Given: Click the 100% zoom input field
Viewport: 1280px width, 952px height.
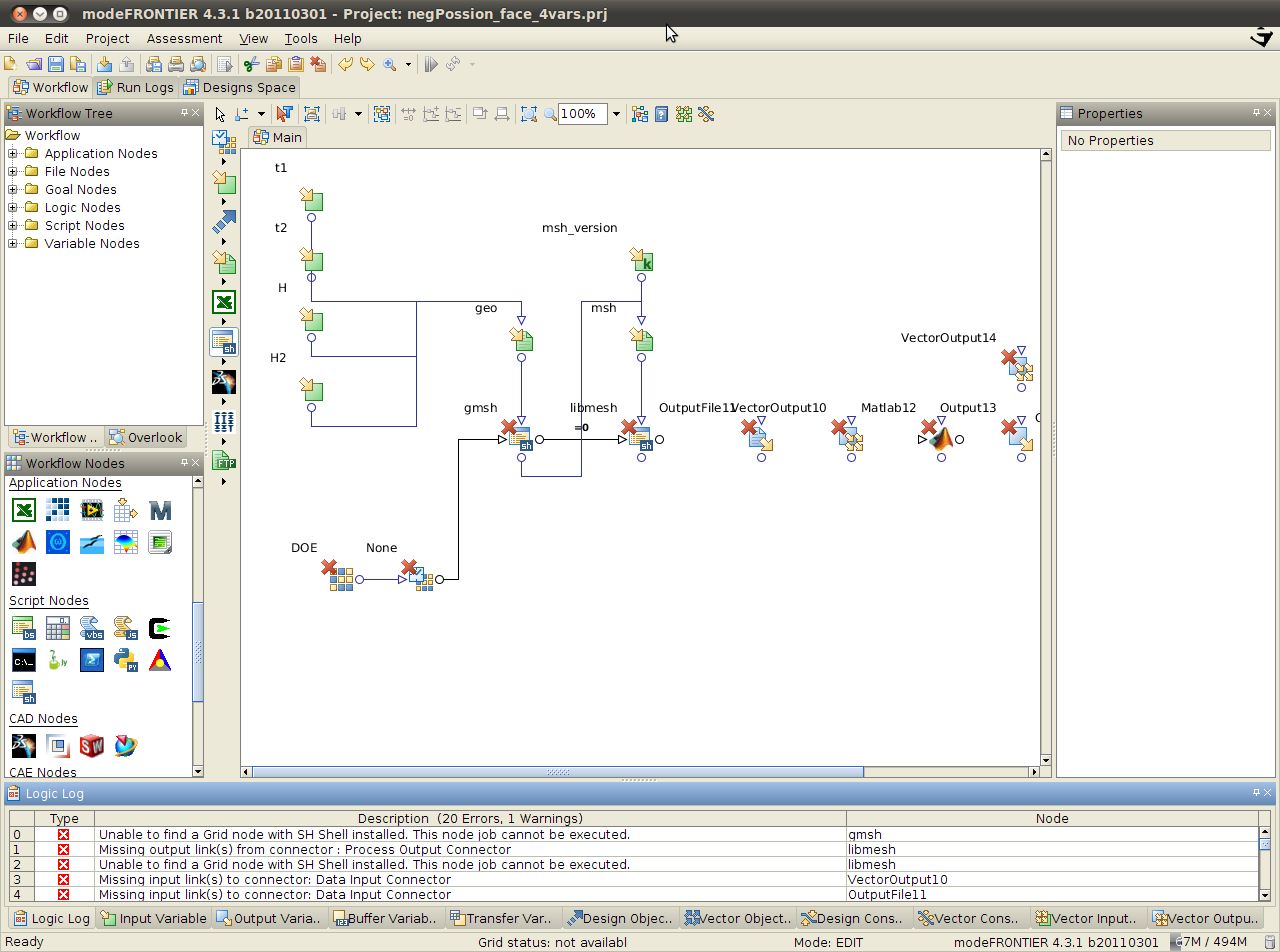Looking at the screenshot, I should [x=582, y=114].
